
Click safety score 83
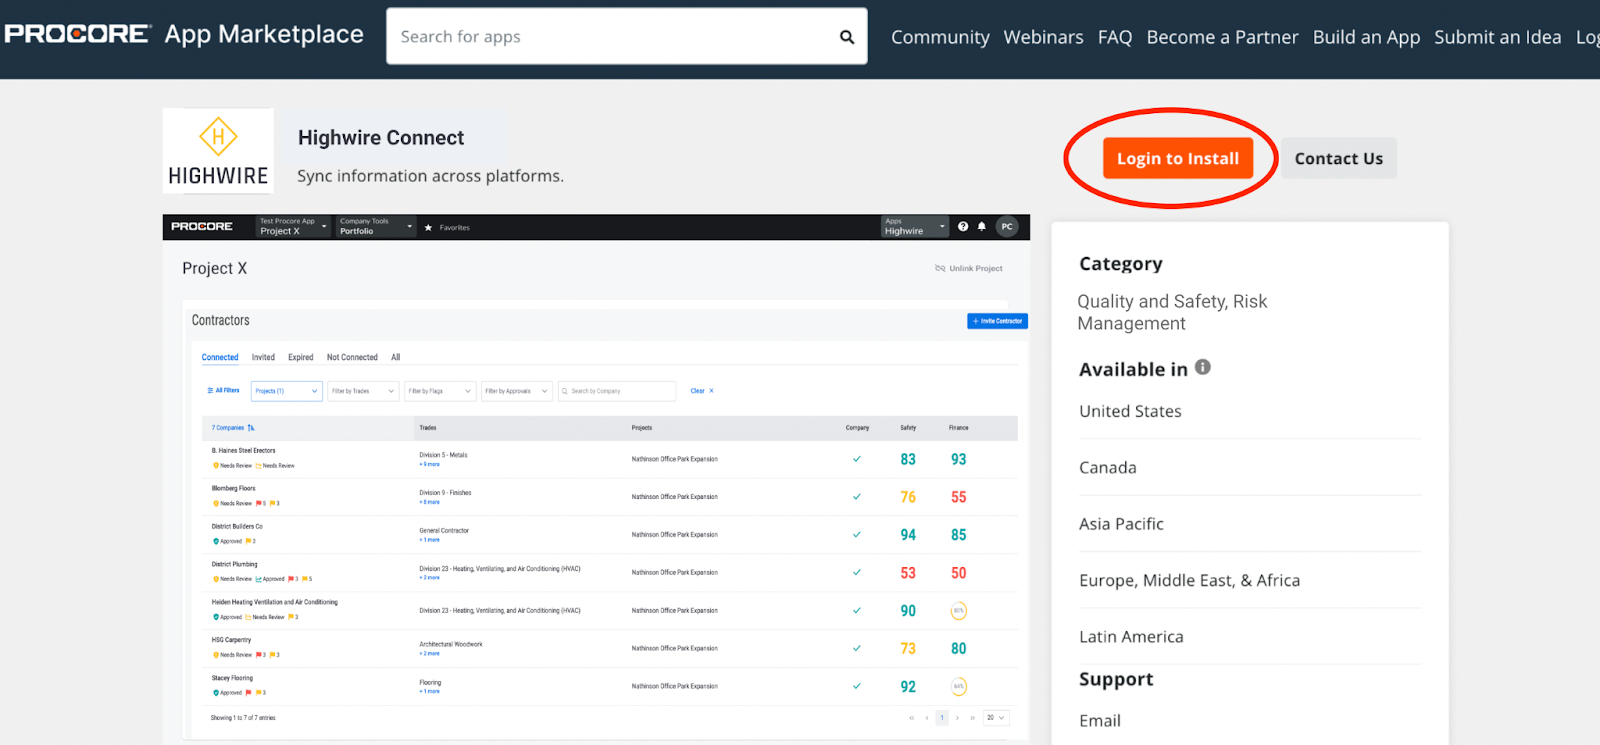908,459
